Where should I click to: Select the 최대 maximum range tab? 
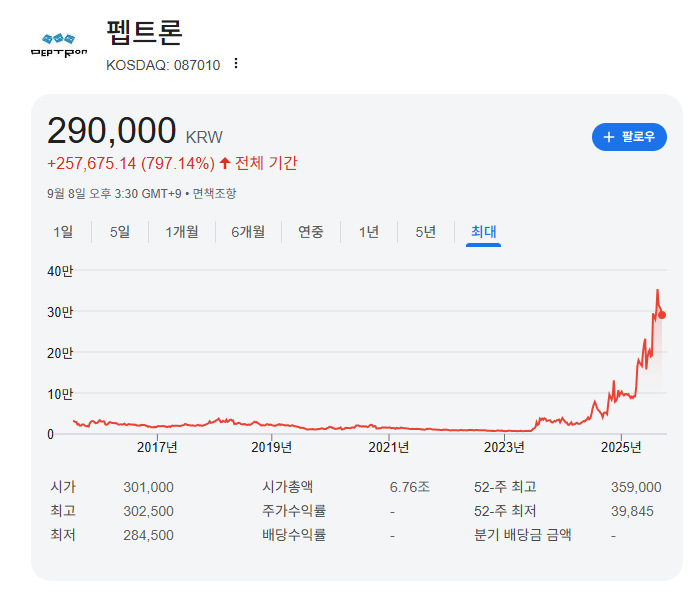click(x=483, y=232)
